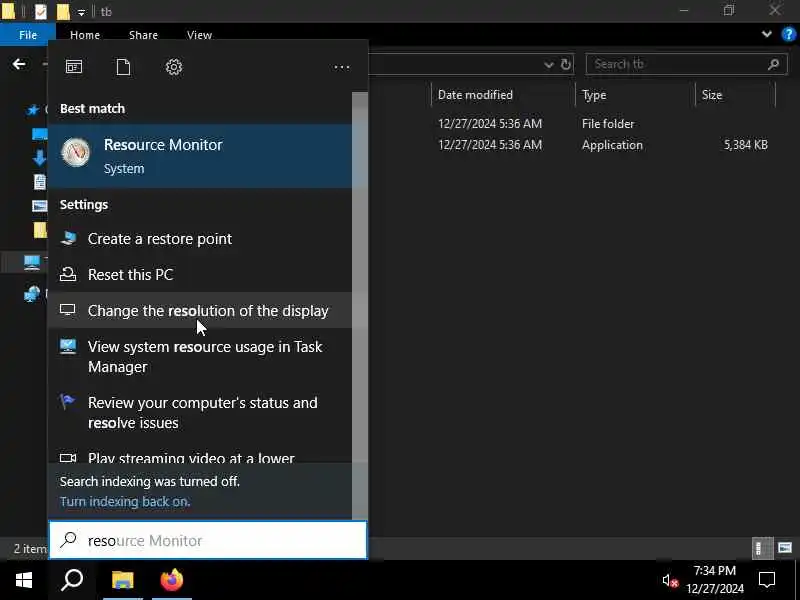Go back with Explorer back arrow

(19, 64)
